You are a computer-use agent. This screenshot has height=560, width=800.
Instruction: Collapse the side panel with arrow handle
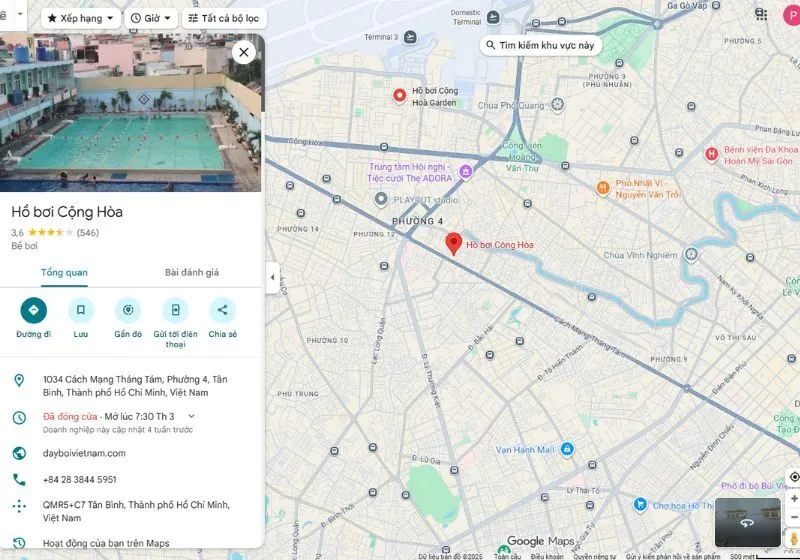point(272,277)
